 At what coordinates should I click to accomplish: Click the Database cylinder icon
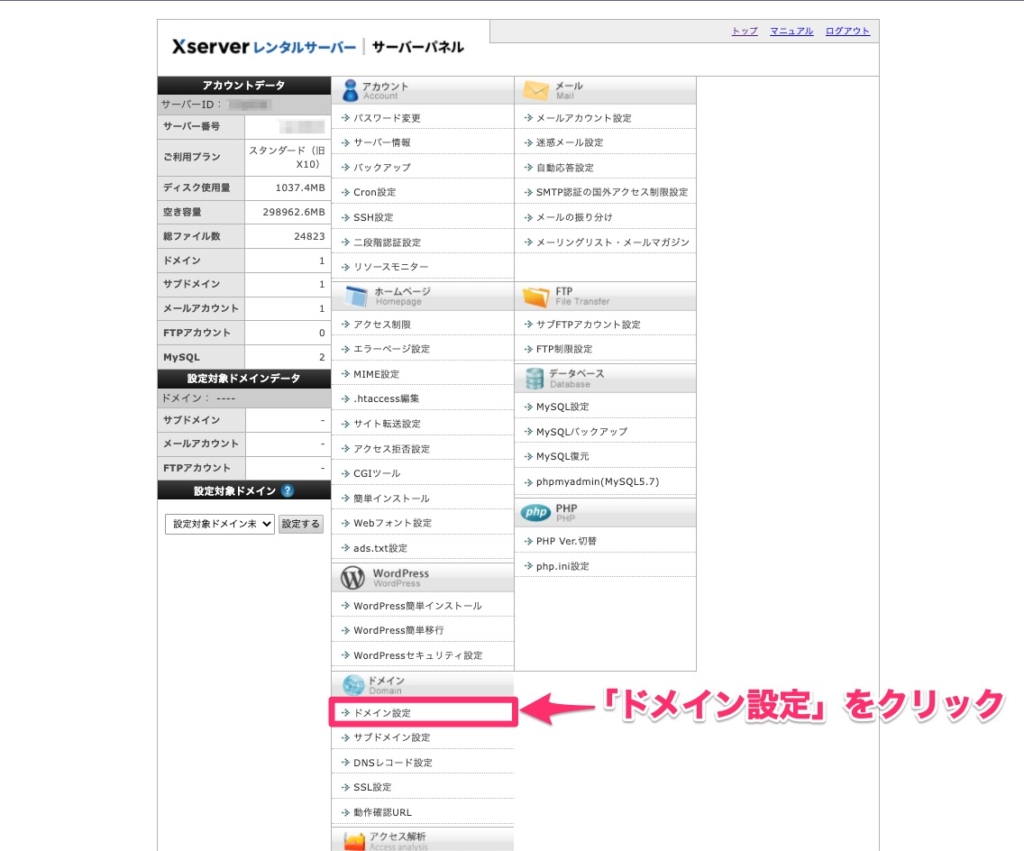pyautogui.click(x=534, y=378)
